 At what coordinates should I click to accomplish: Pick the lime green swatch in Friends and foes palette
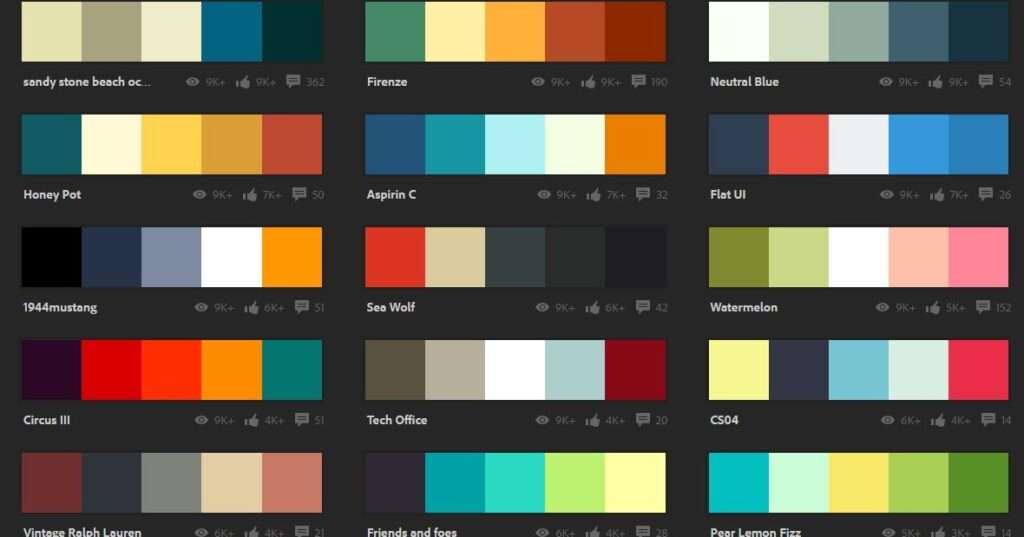click(x=575, y=483)
